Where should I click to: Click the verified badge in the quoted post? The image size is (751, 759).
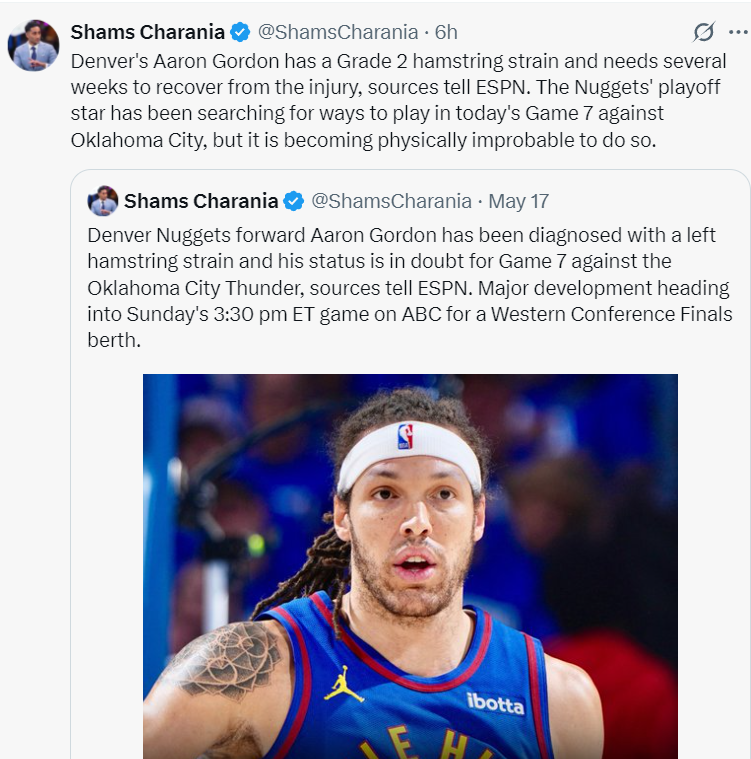pos(294,201)
